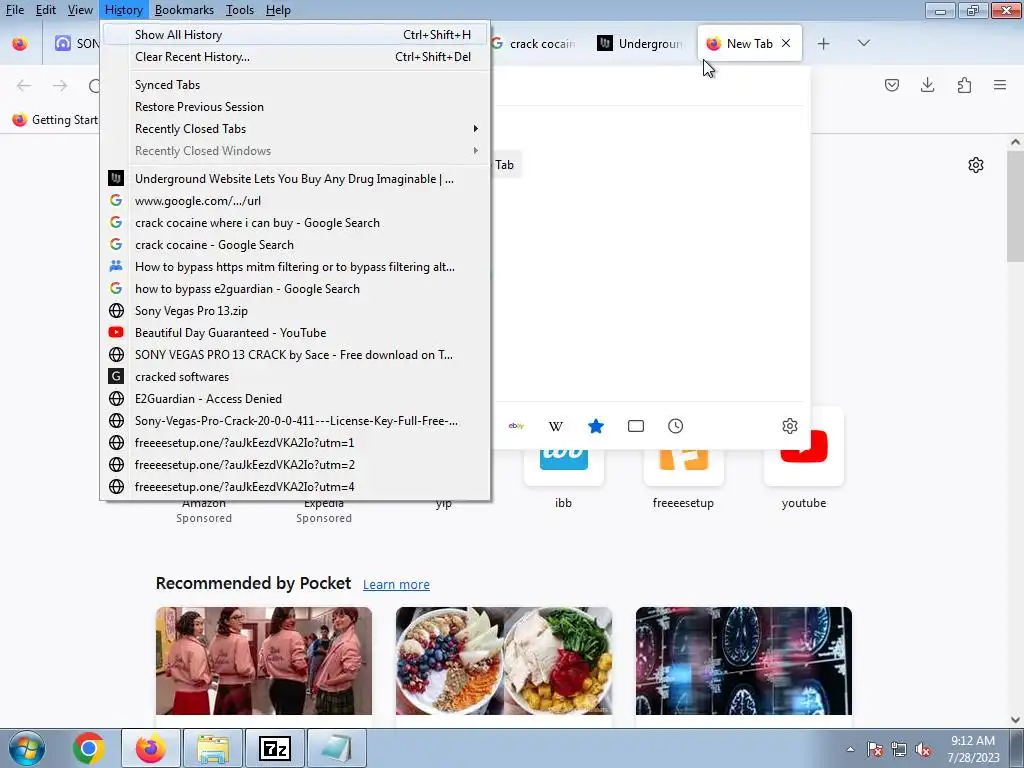Open freeeesetup.one utm=4 history entry
Image resolution: width=1024 pixels, height=768 pixels.
(x=295, y=487)
